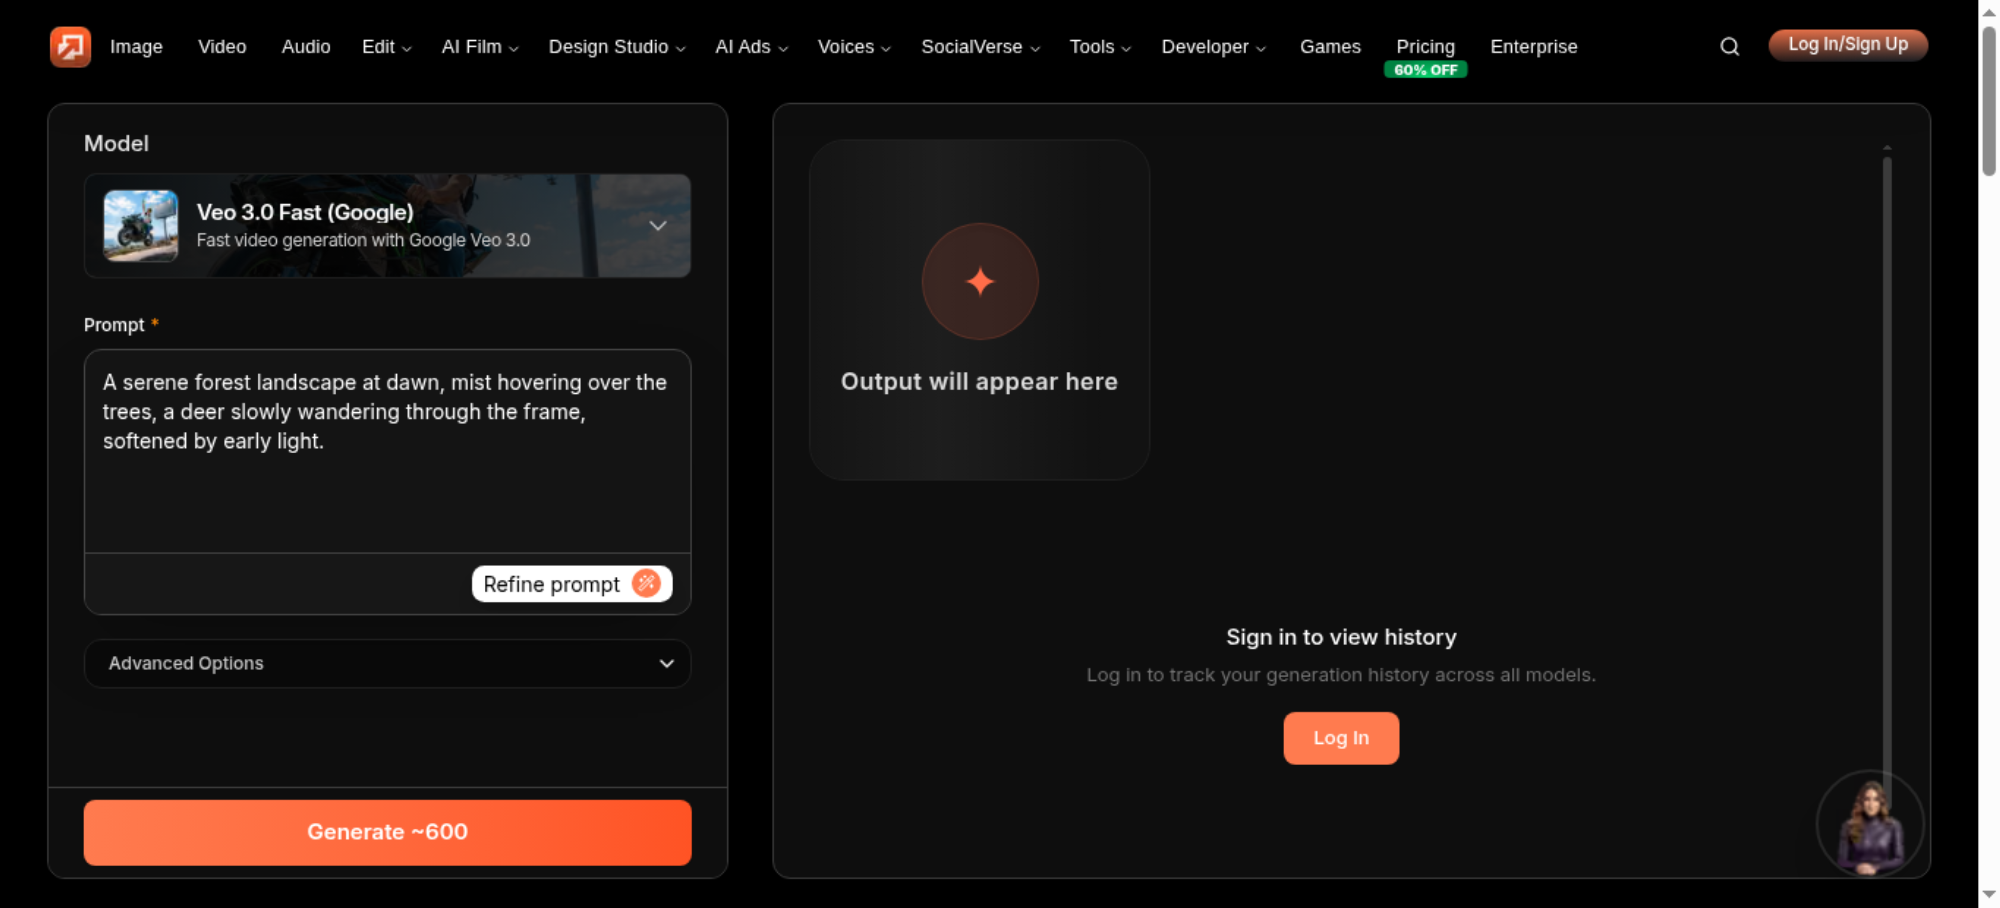
Task: Click the Veo 3.0 Fast model thumbnail
Action: (x=141, y=226)
